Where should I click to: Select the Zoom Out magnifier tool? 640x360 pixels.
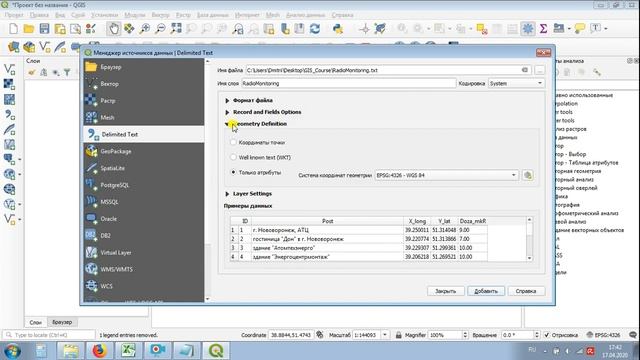coord(161,29)
